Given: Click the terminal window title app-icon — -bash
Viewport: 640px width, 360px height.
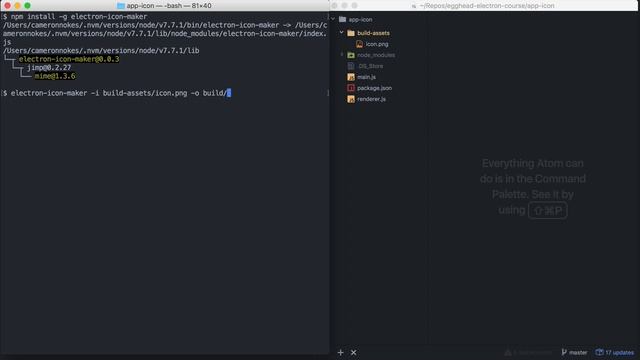Looking at the screenshot, I should pos(169,6).
